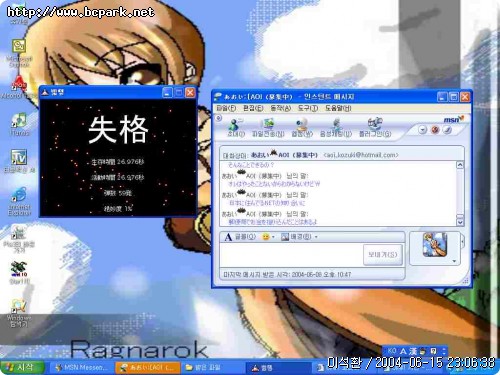
Task: Click the msn logo in messenger window
Action: (x=454, y=119)
